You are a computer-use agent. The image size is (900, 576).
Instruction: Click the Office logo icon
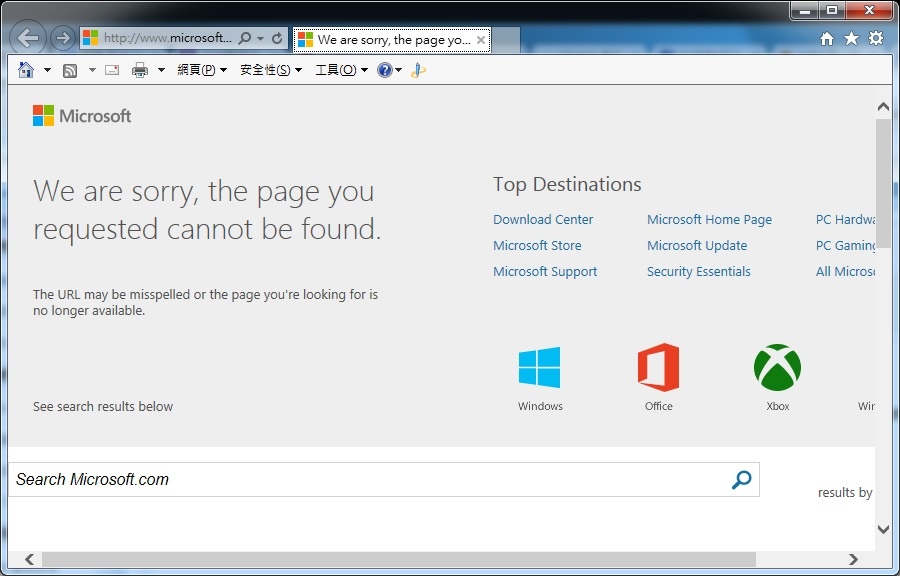(x=658, y=367)
